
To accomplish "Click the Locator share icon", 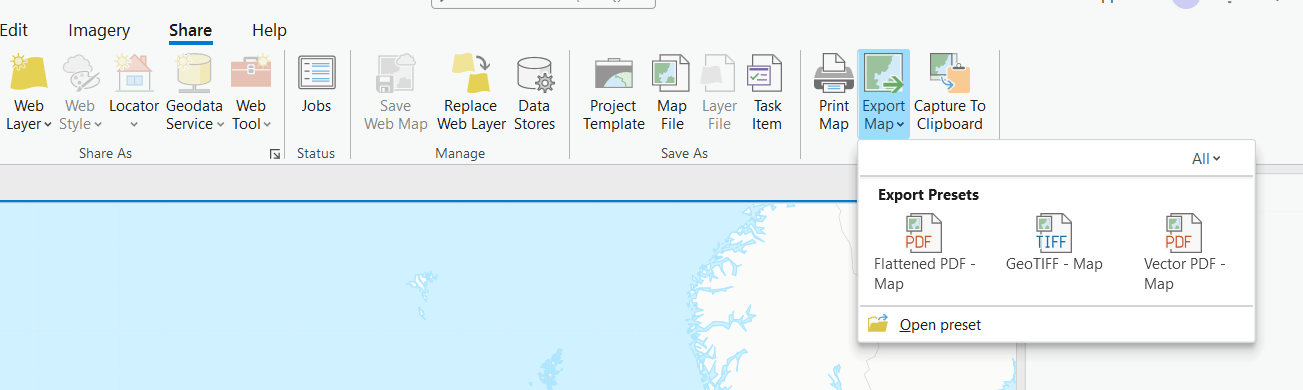I will coord(134,73).
